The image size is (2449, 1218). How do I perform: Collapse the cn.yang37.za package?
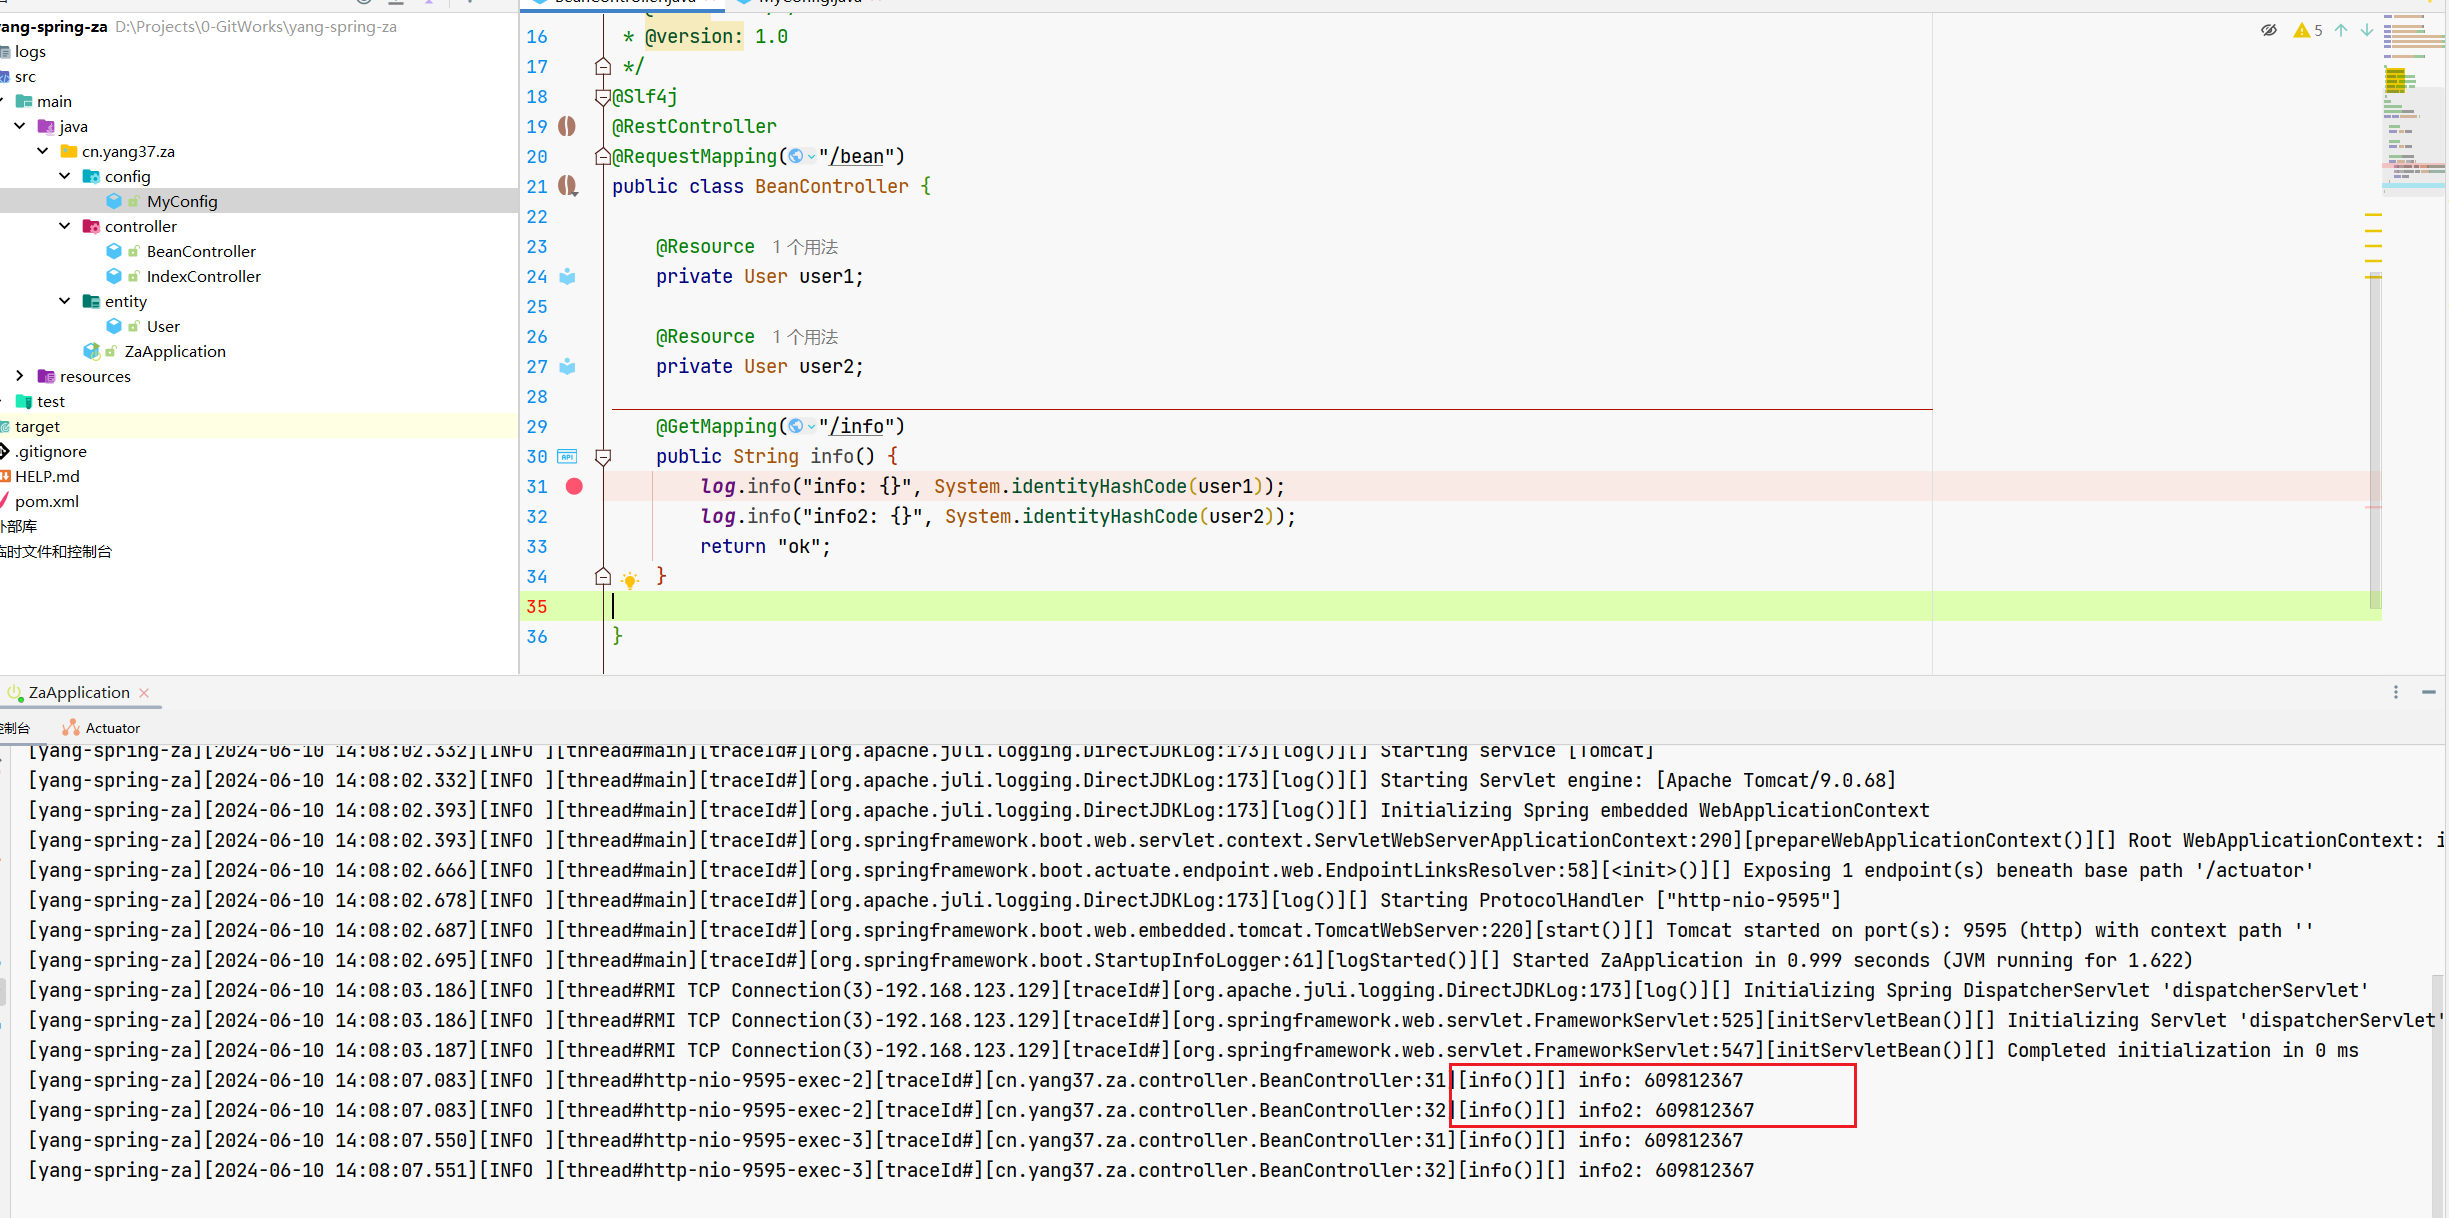point(43,151)
